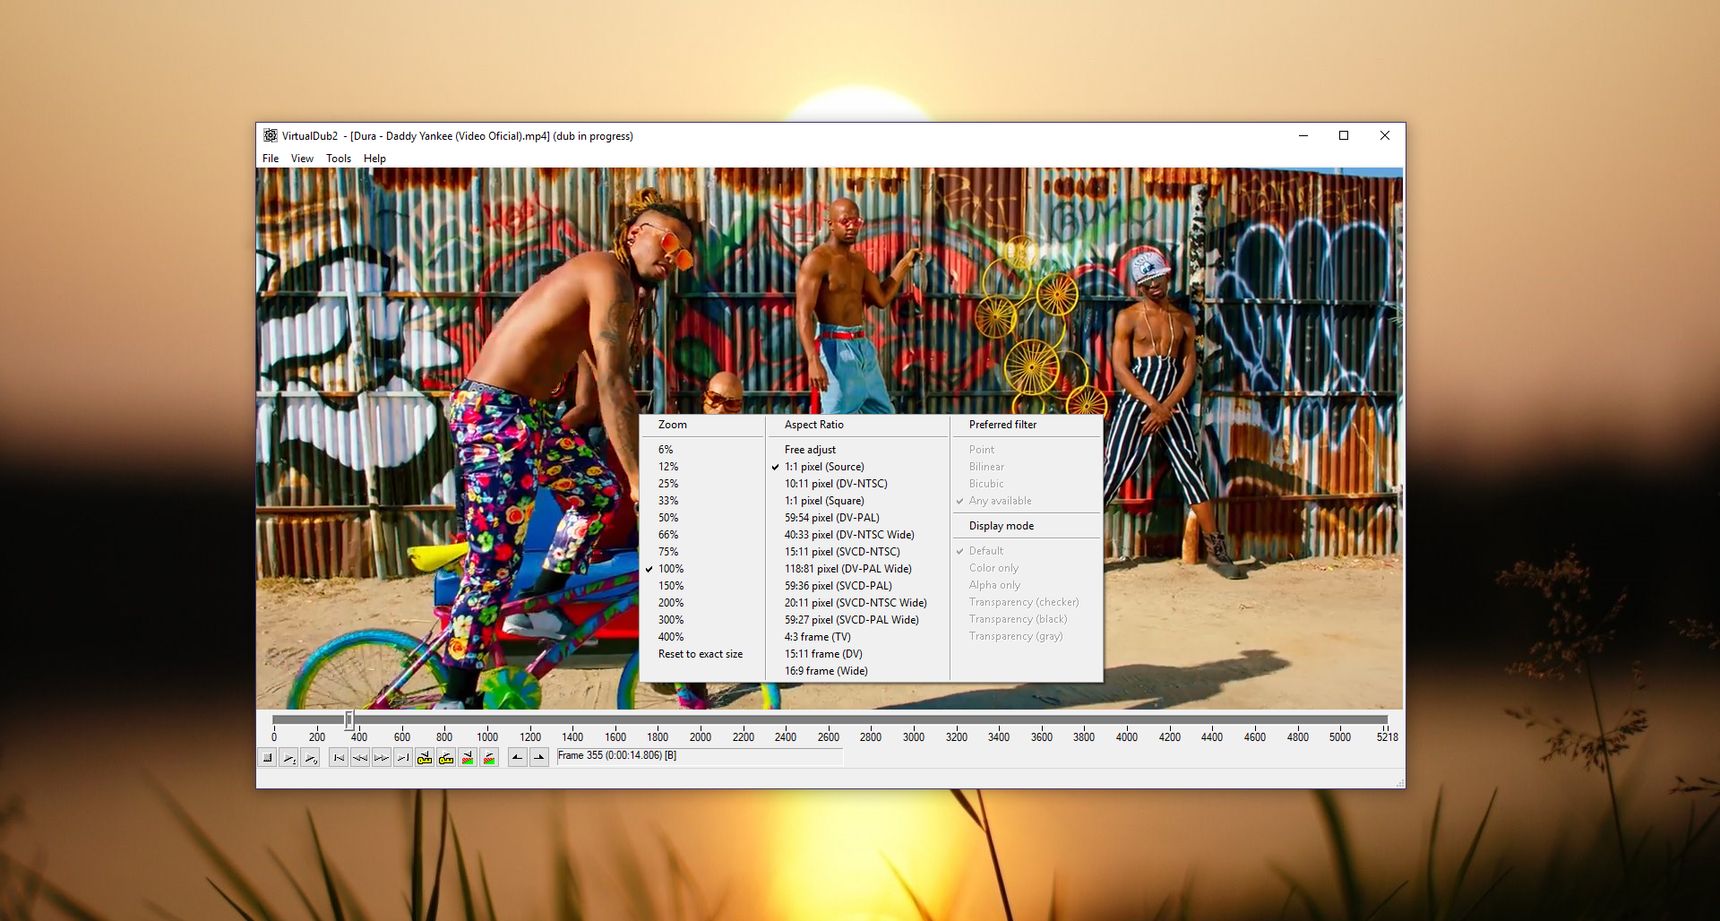
Task: Click the timeline position slider thumb
Action: click(349, 720)
